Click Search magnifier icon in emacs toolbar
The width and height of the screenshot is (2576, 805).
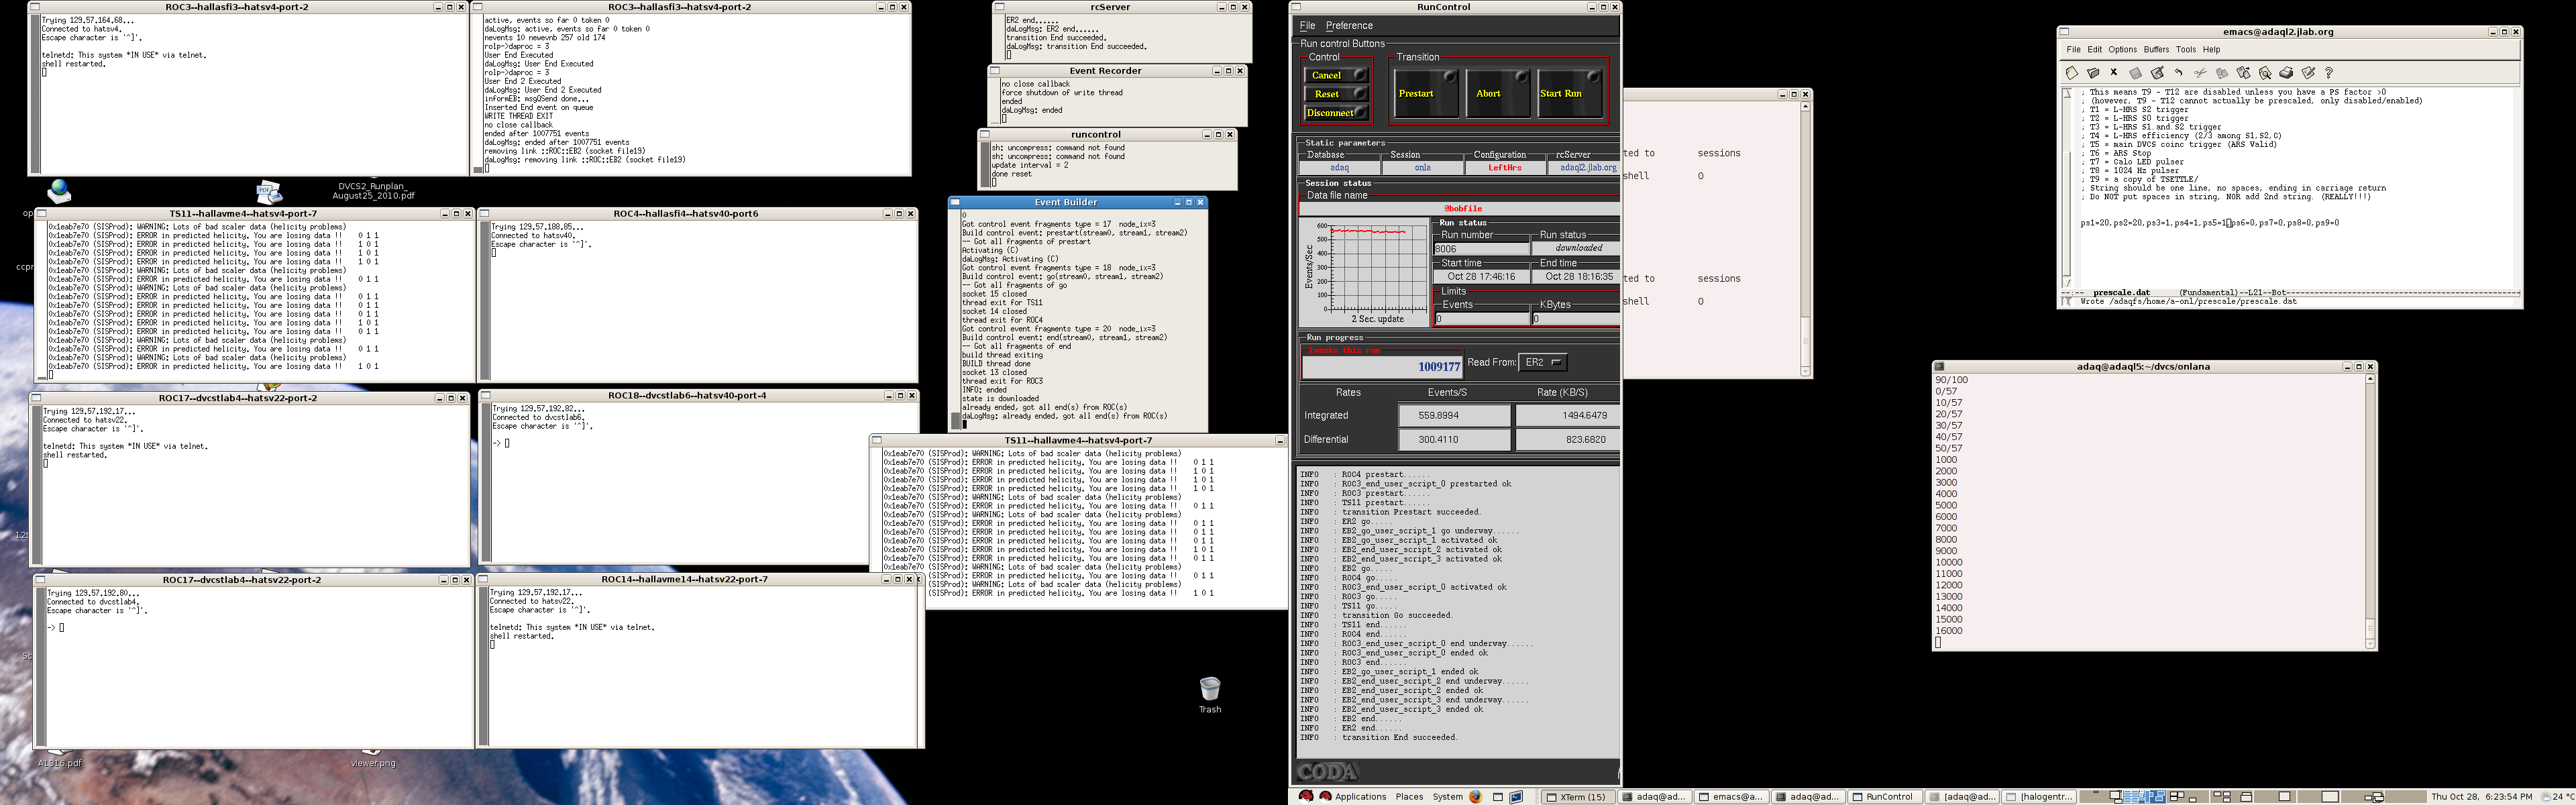point(2265,73)
